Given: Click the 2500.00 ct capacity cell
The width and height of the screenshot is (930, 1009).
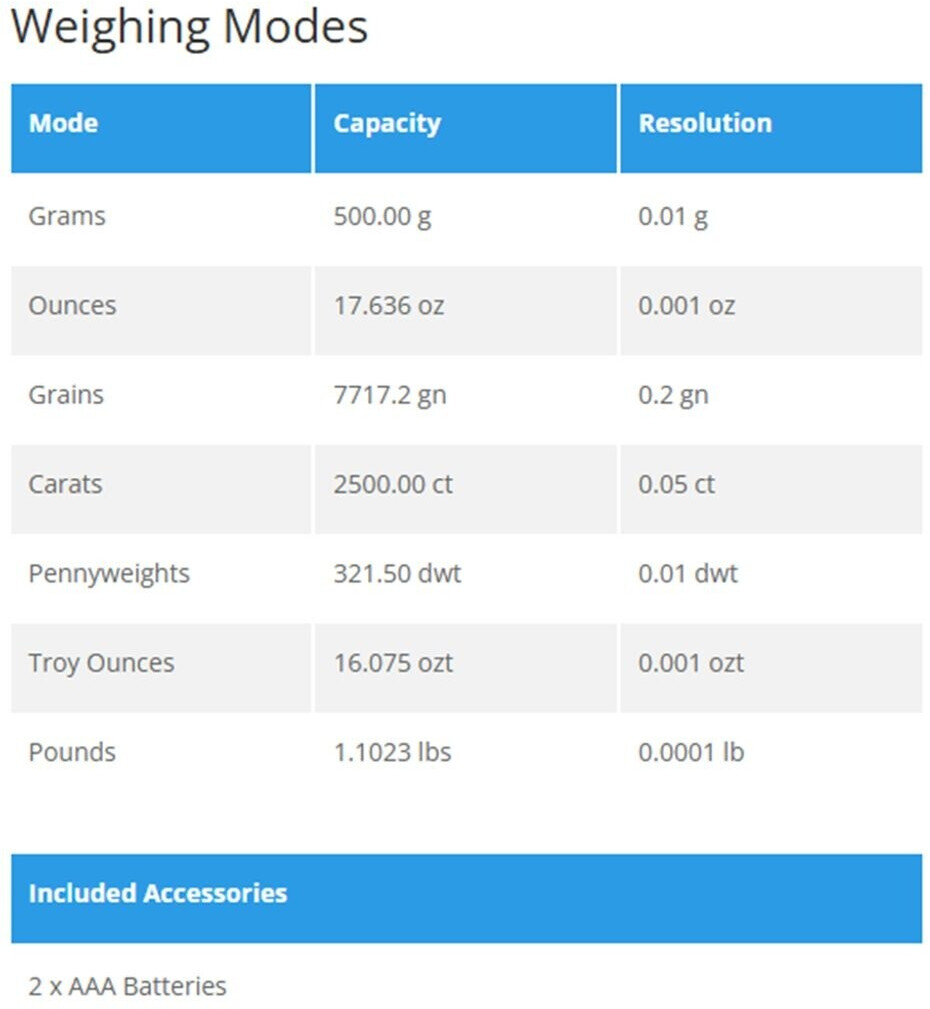Looking at the screenshot, I should 393,484.
